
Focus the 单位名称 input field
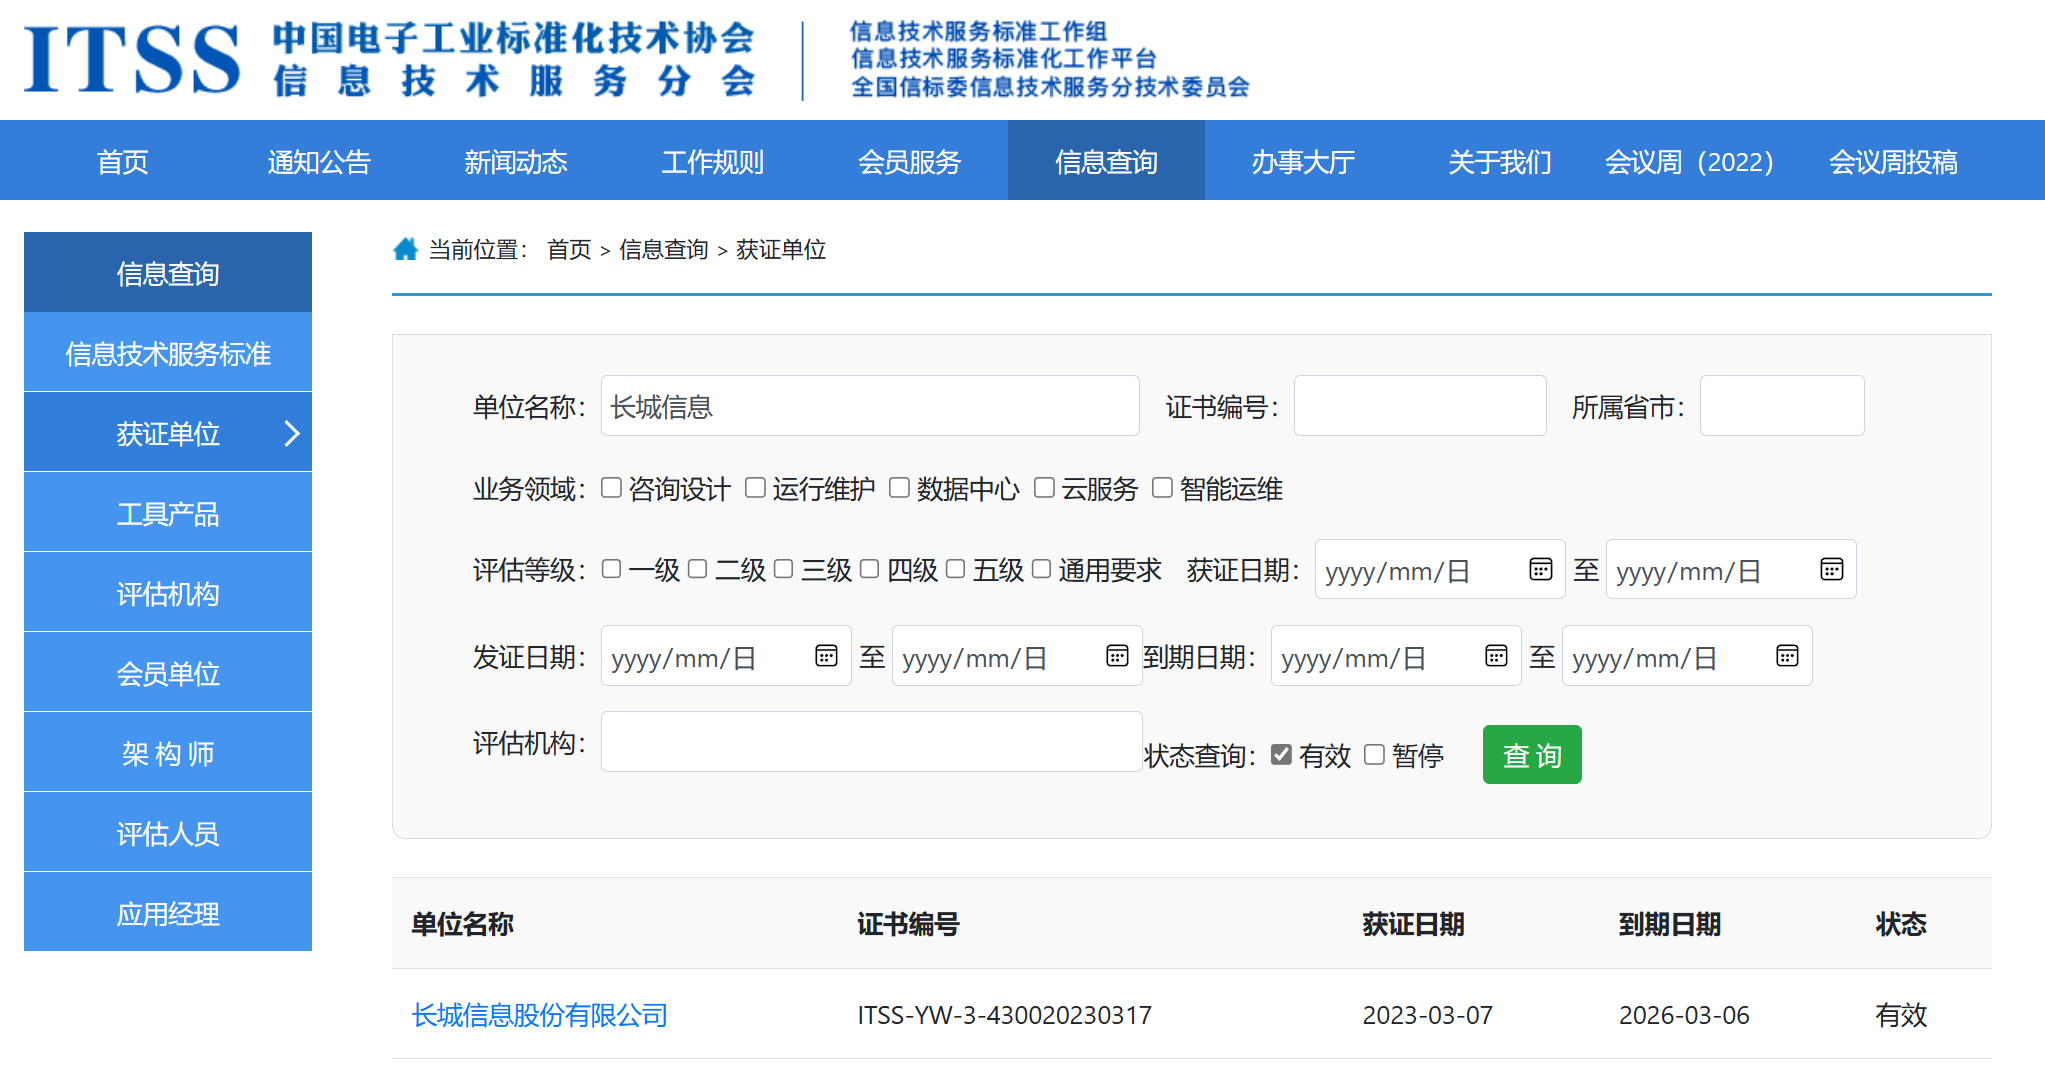[870, 406]
